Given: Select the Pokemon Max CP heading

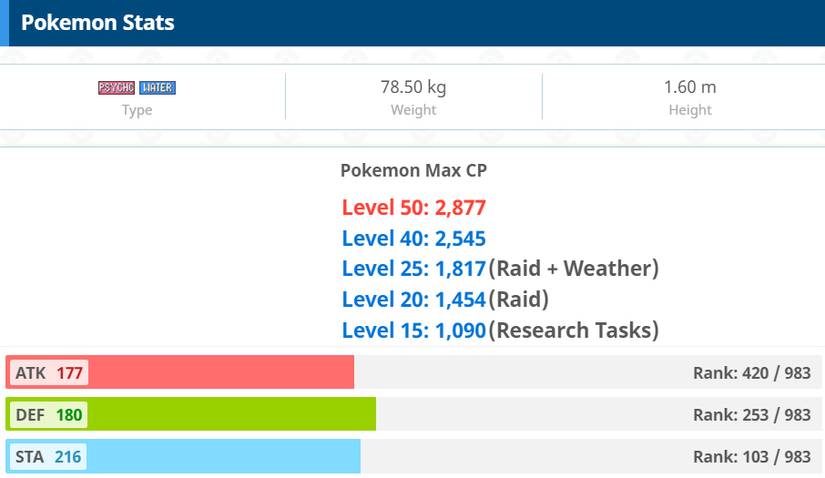Looking at the screenshot, I should click(x=414, y=171).
